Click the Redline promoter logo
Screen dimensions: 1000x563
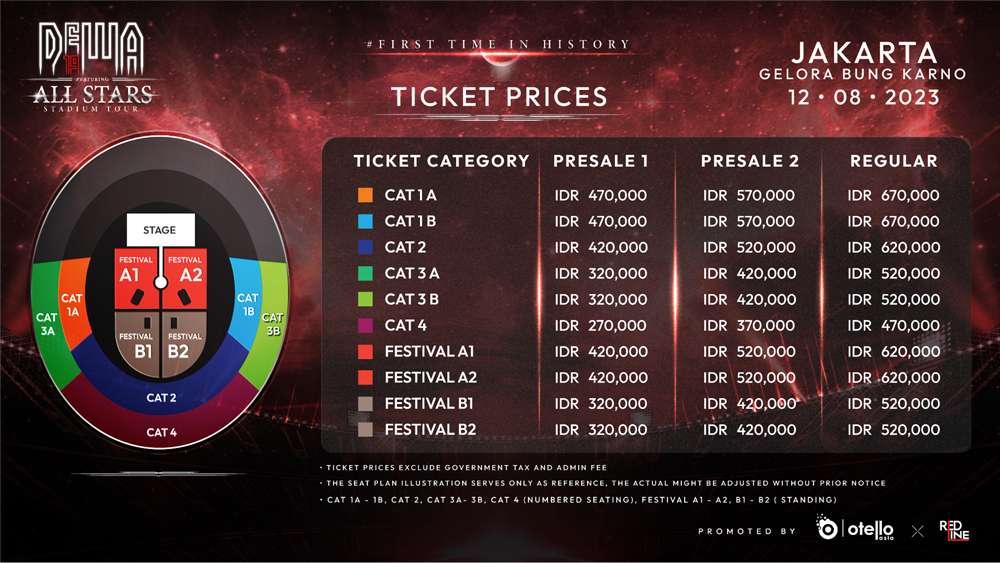coord(955,529)
